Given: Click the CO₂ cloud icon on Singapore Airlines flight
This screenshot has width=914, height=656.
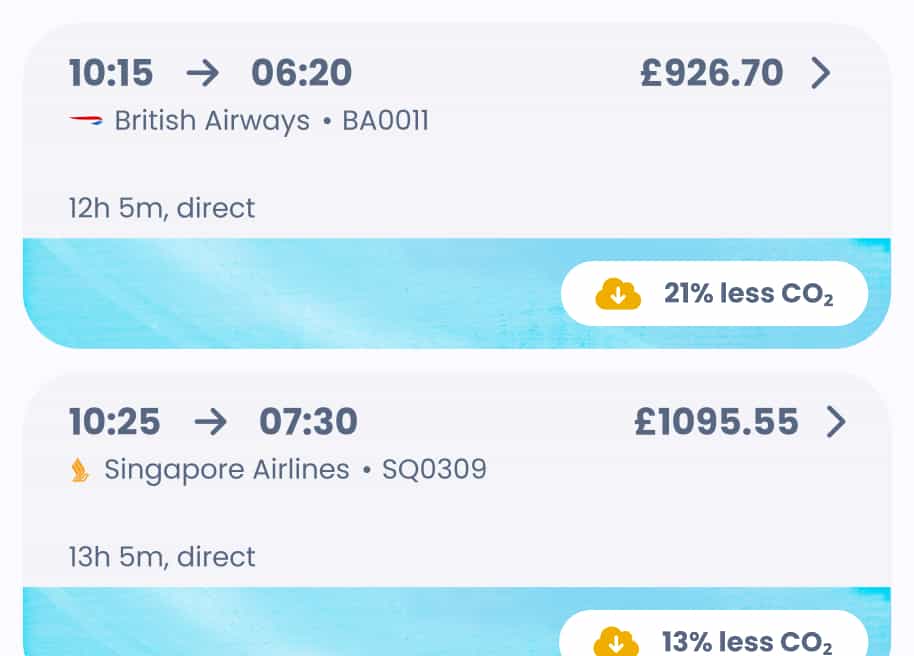Looking at the screenshot, I should click(617, 639).
